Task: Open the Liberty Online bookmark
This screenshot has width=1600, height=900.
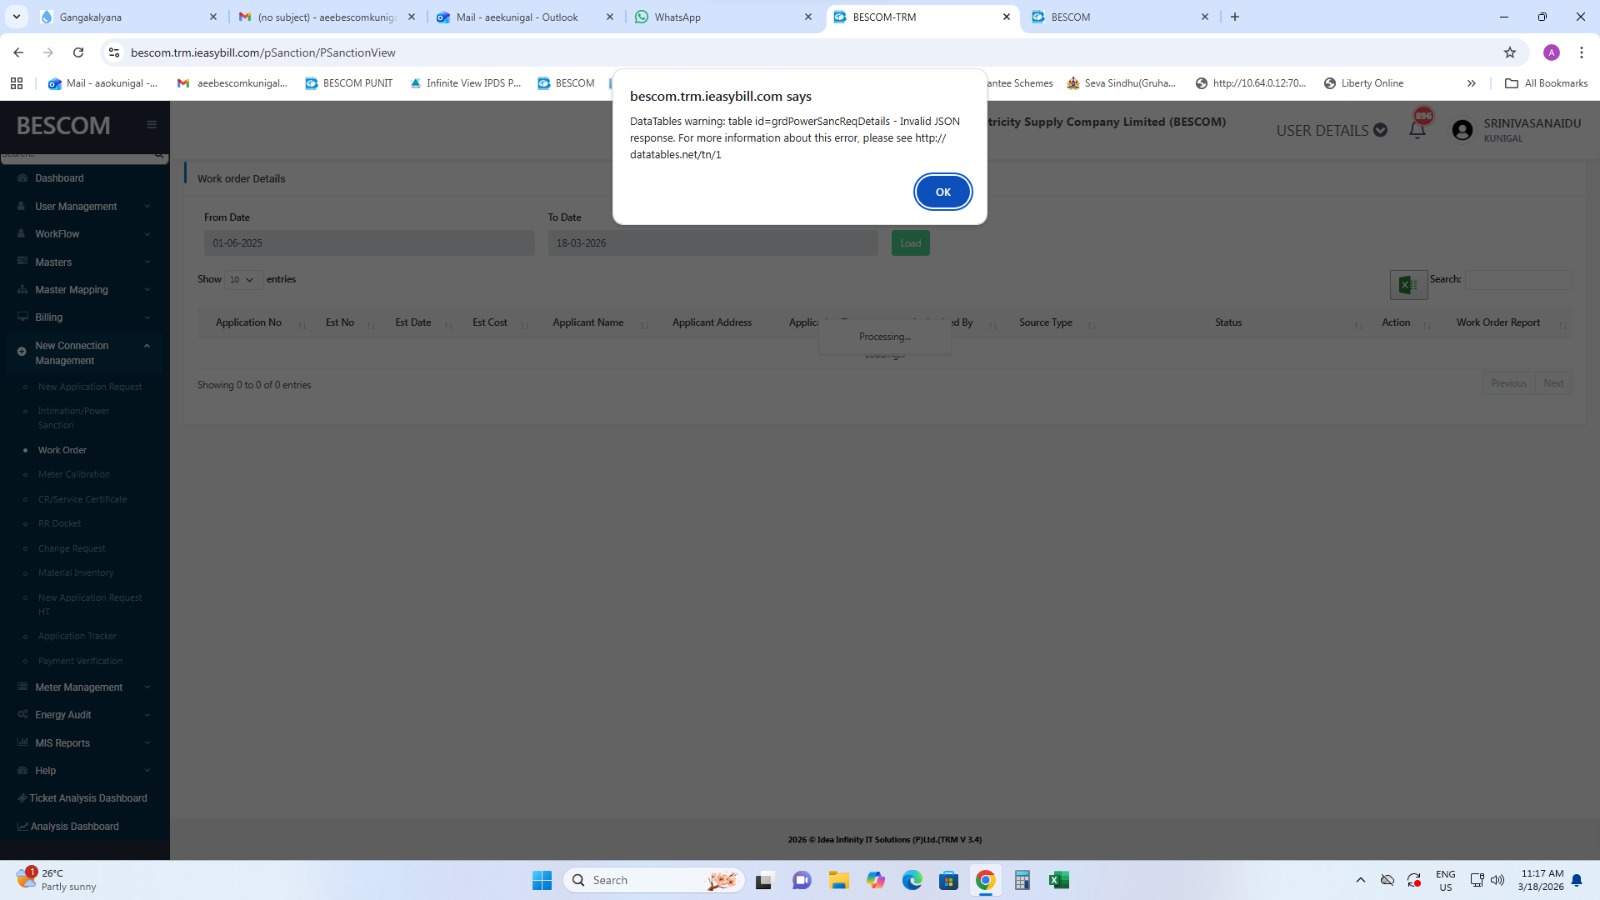Action: [x=1363, y=83]
